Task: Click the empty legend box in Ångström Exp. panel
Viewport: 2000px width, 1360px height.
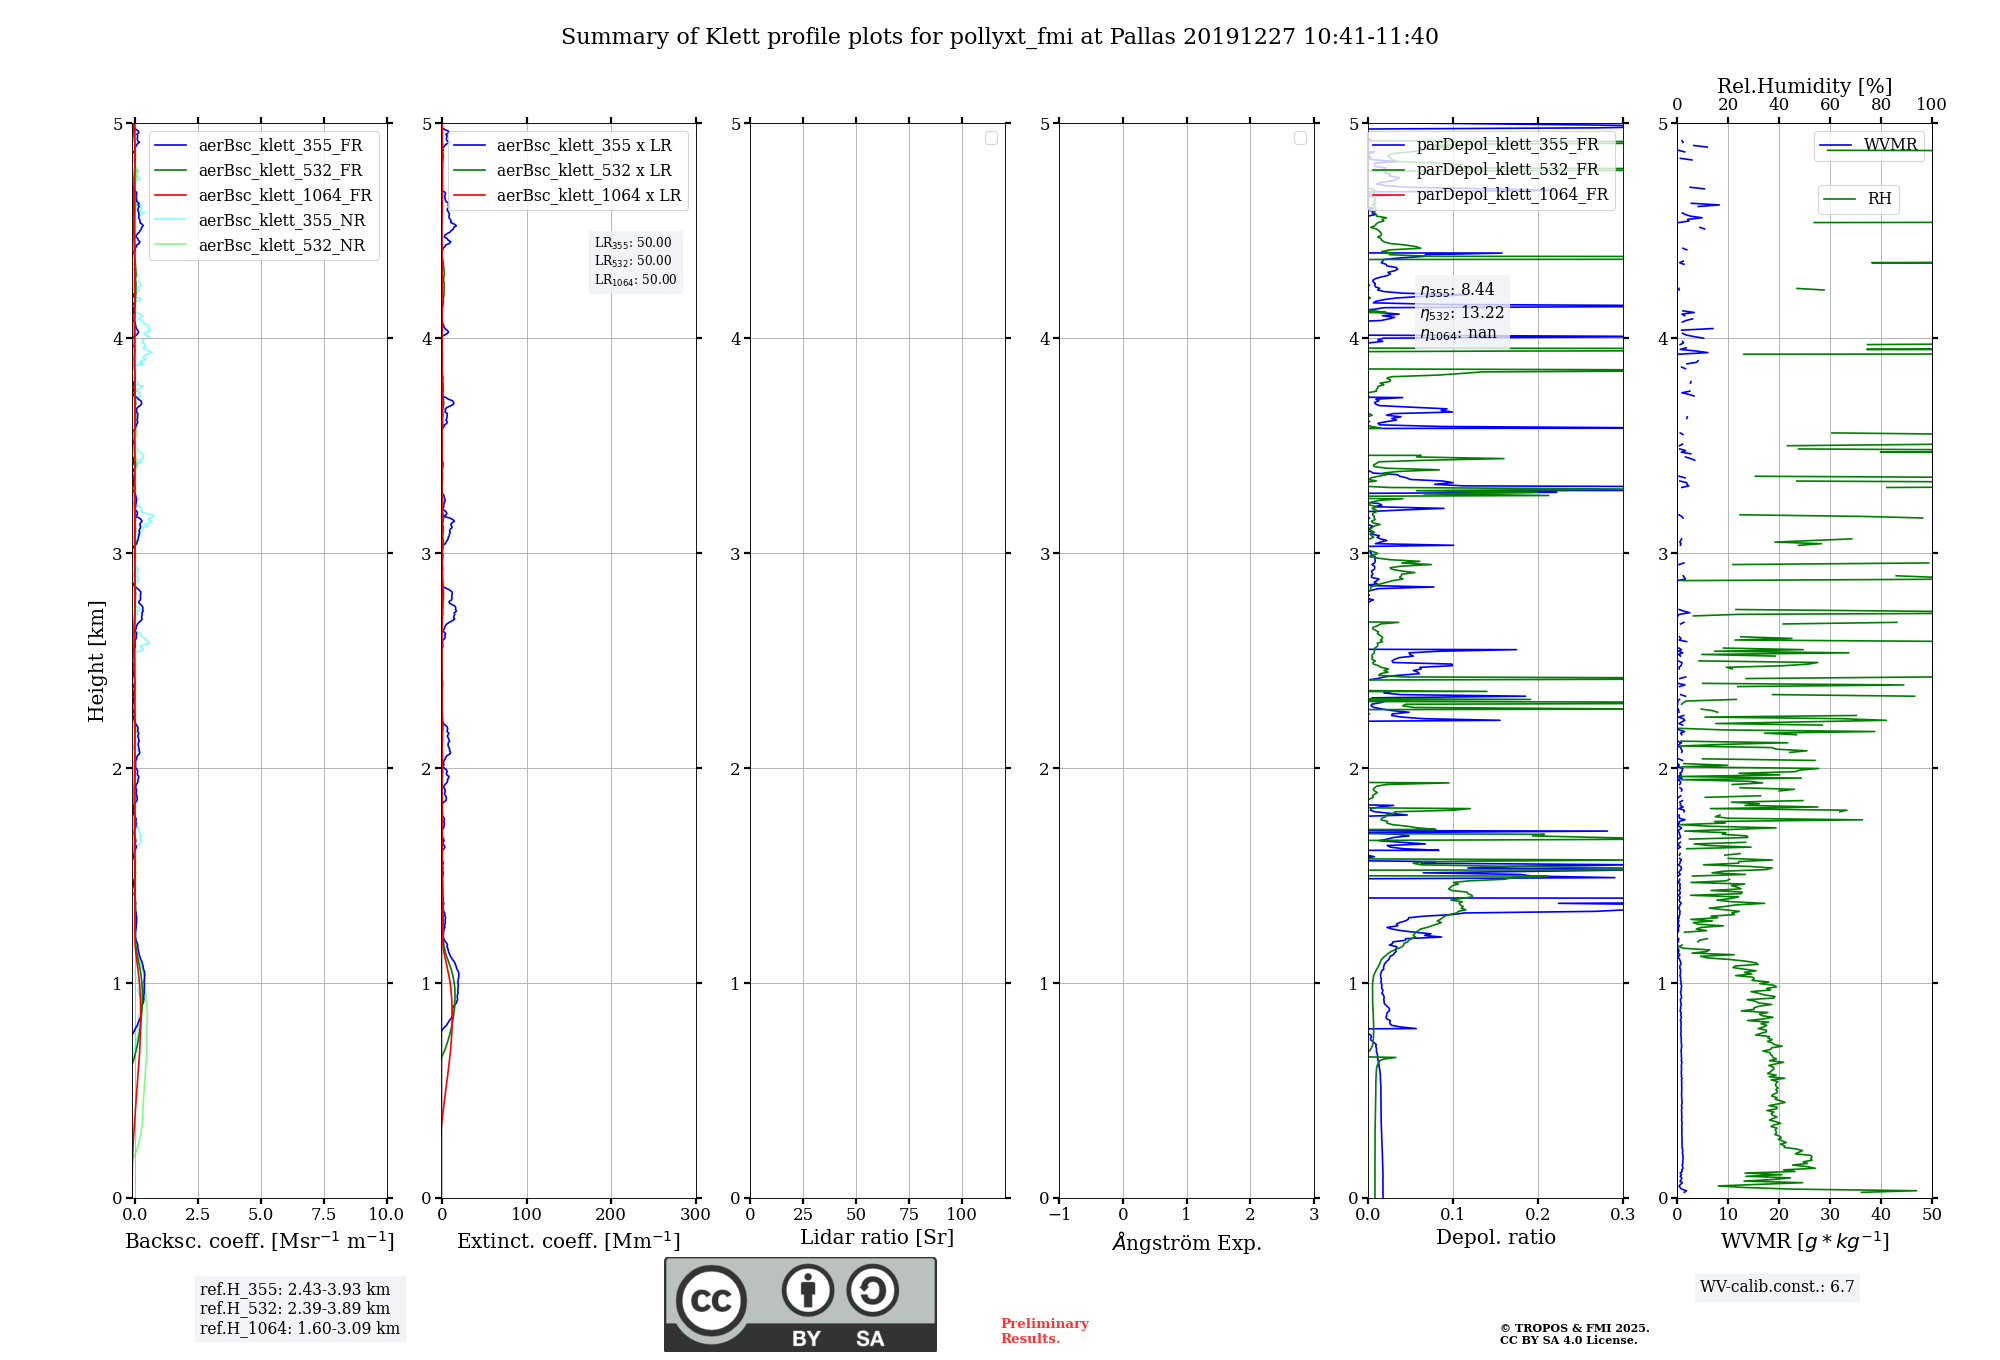Action: 1300,138
